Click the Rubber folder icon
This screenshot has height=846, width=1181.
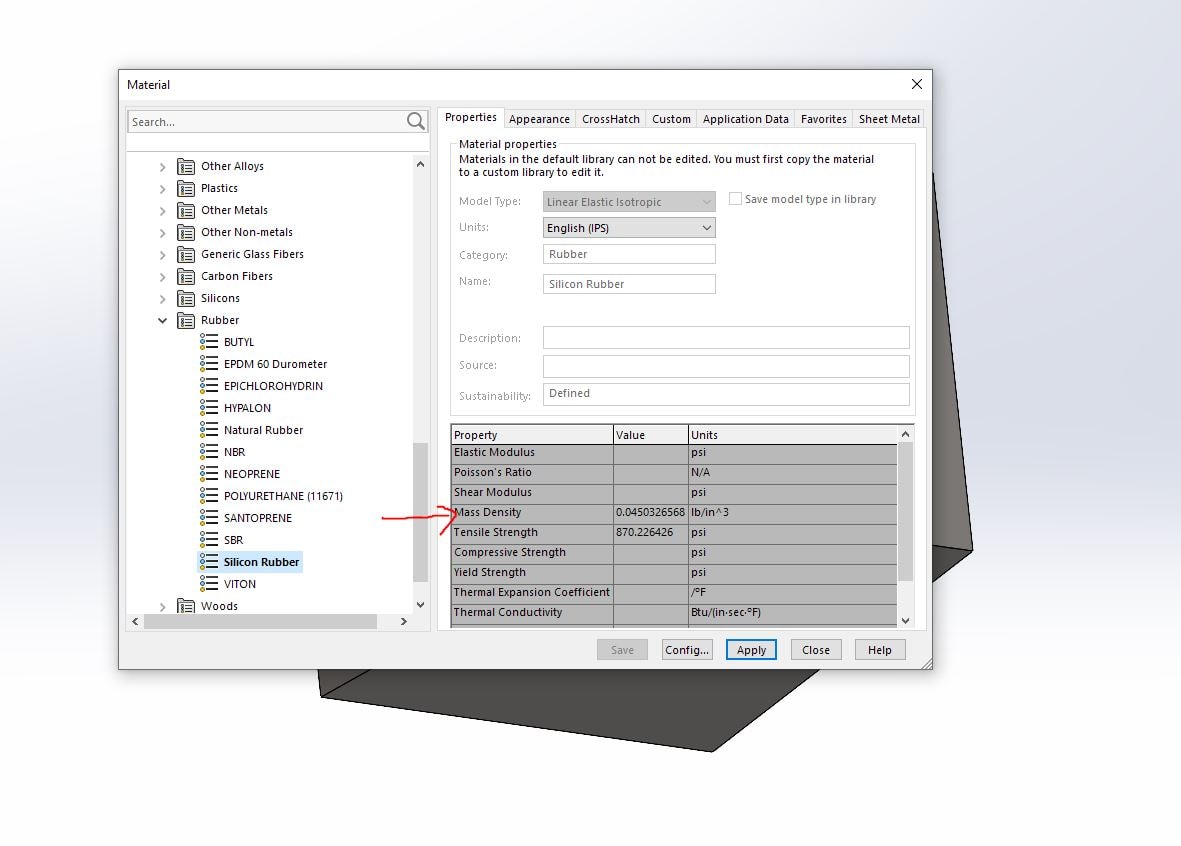point(185,320)
